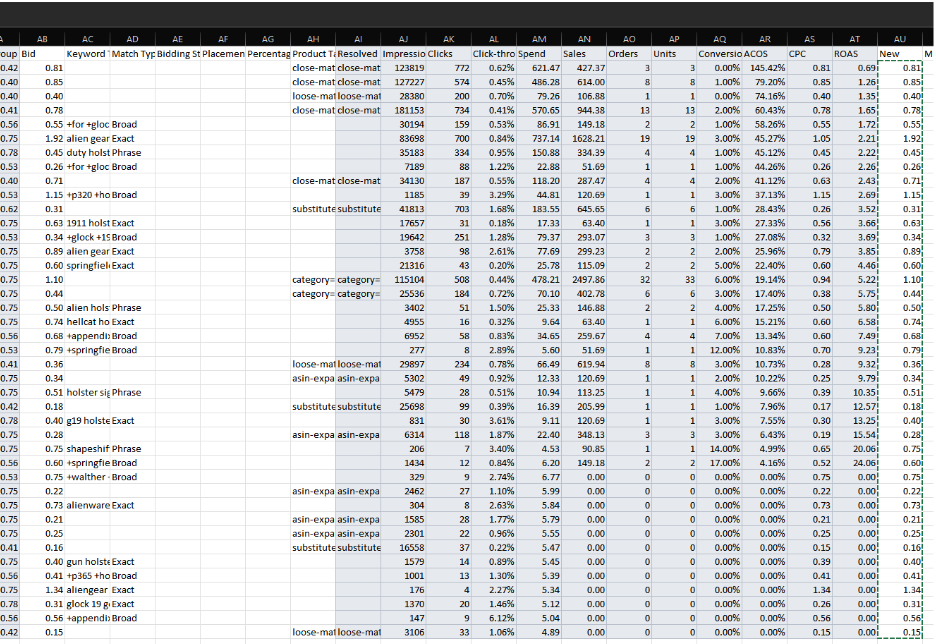The height and width of the screenshot is (644, 936).
Task: Click the Clicks header cell
Action: [x=449, y=54]
